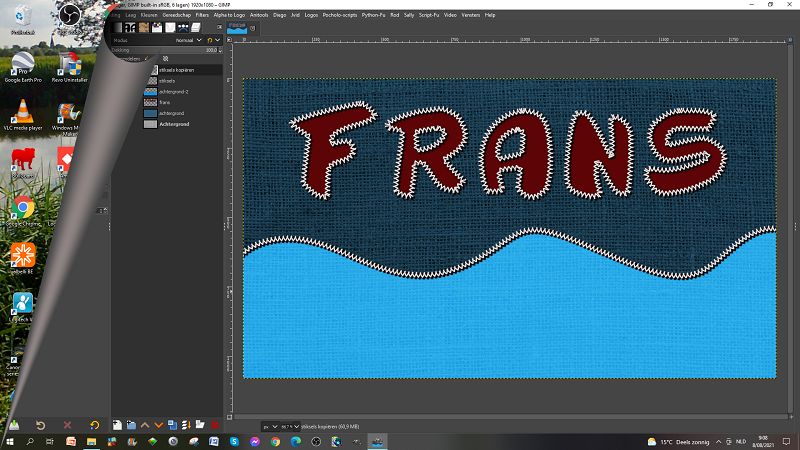Open Google Chrome from the desktop
Image resolution: width=800 pixels, height=450 pixels.
click(x=22, y=207)
